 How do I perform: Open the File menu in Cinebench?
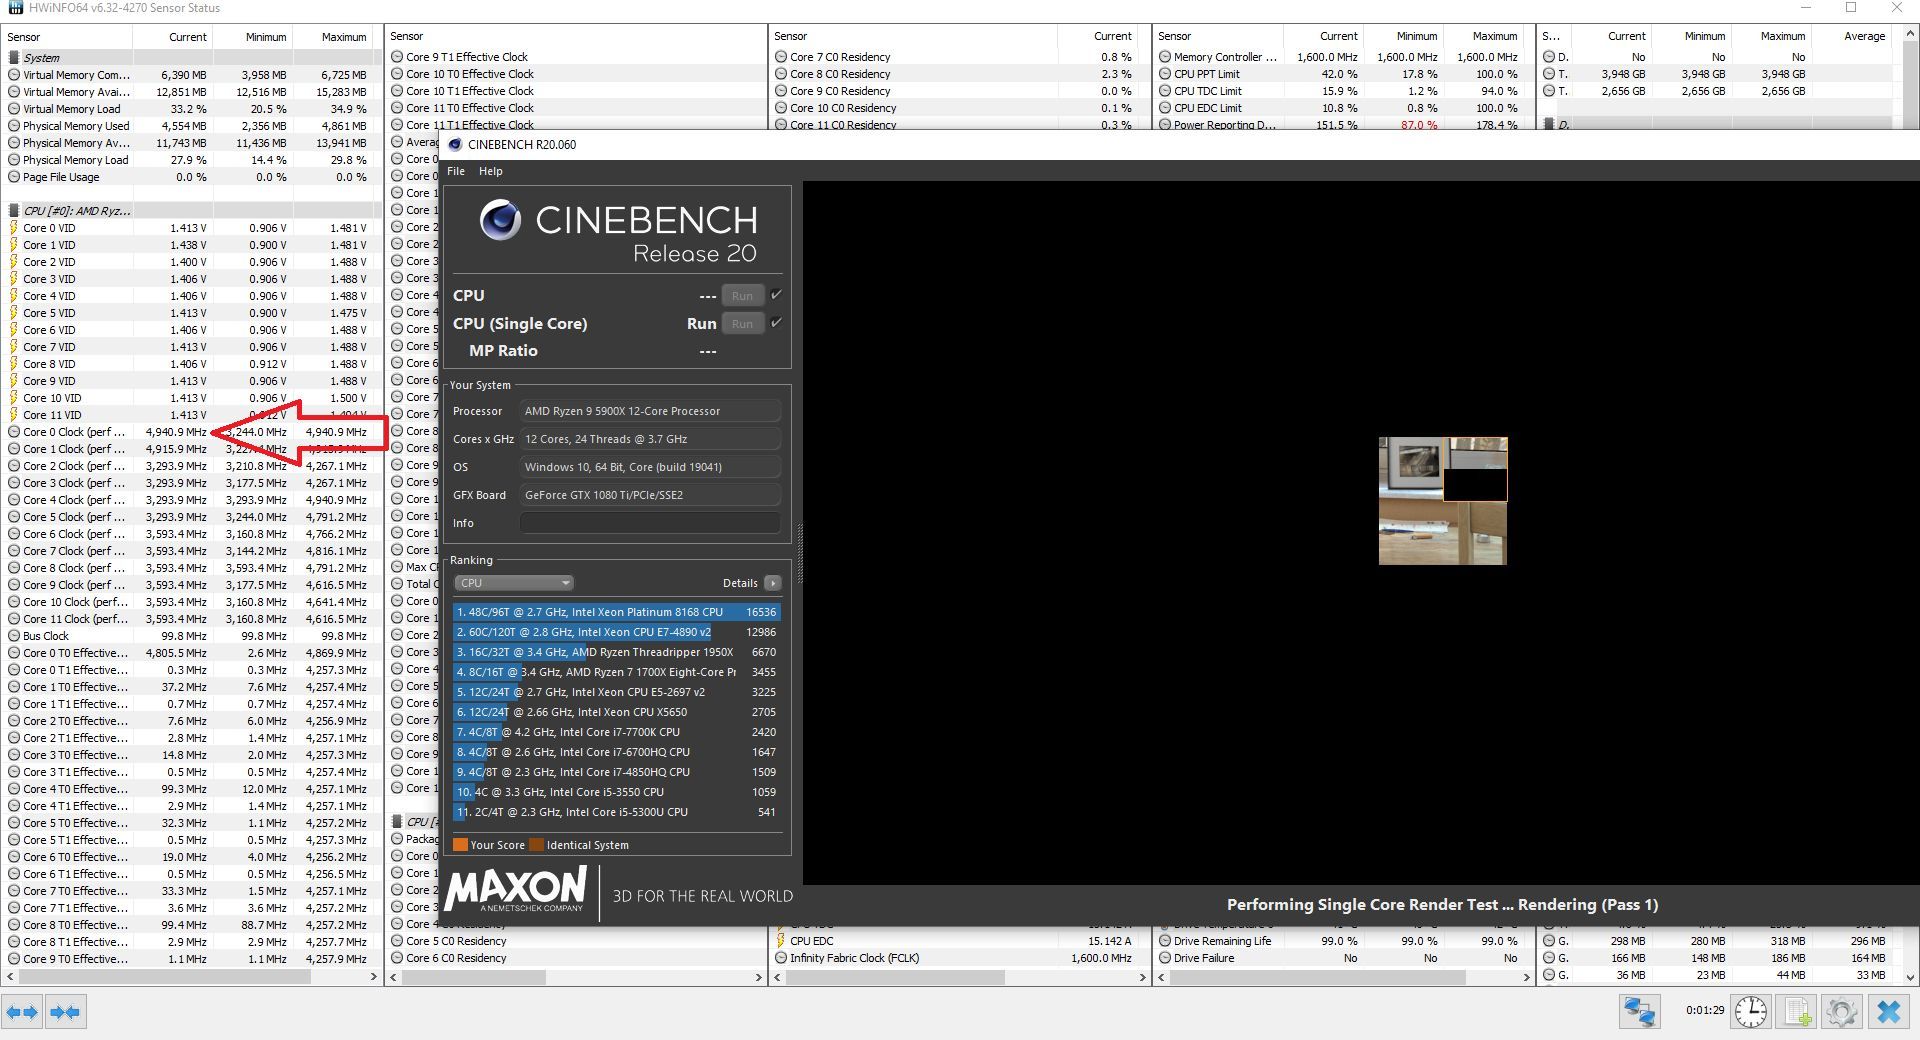tap(456, 171)
